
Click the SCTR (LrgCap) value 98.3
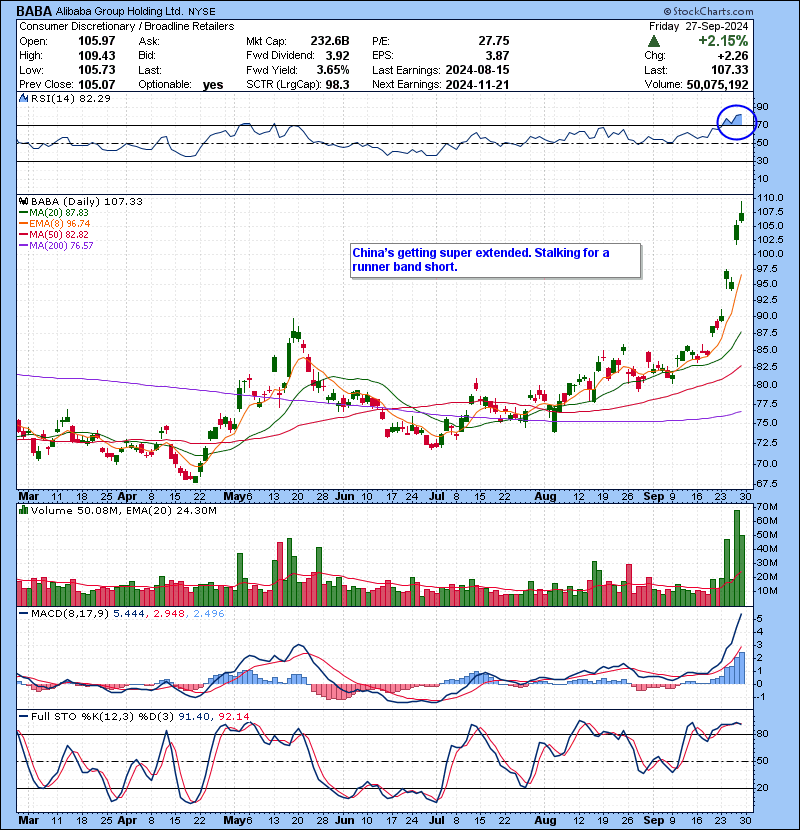(337, 85)
